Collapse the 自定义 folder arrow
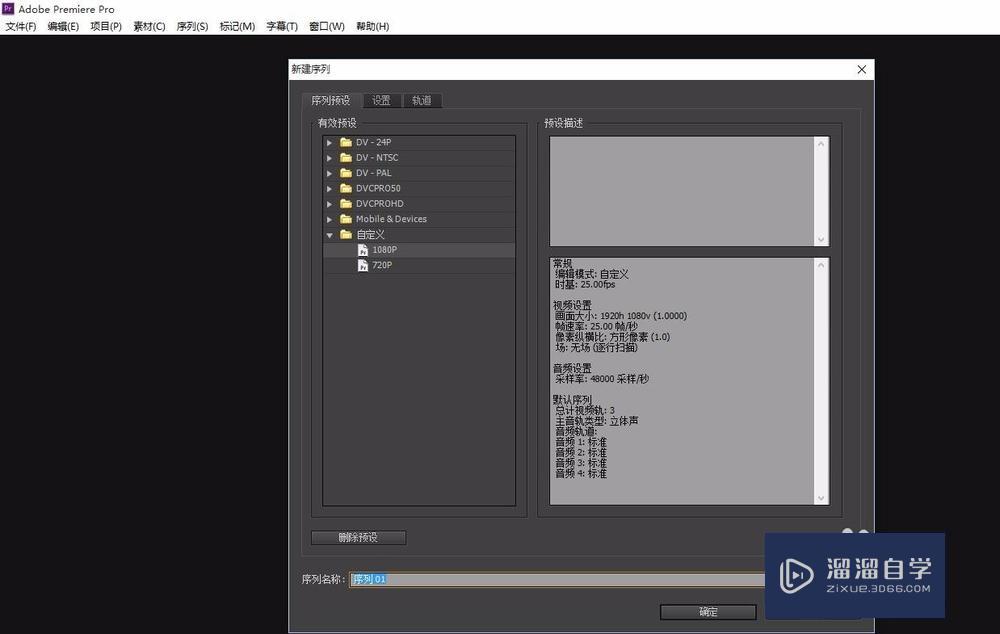Screen dimensions: 1000x634 [x=330, y=235]
